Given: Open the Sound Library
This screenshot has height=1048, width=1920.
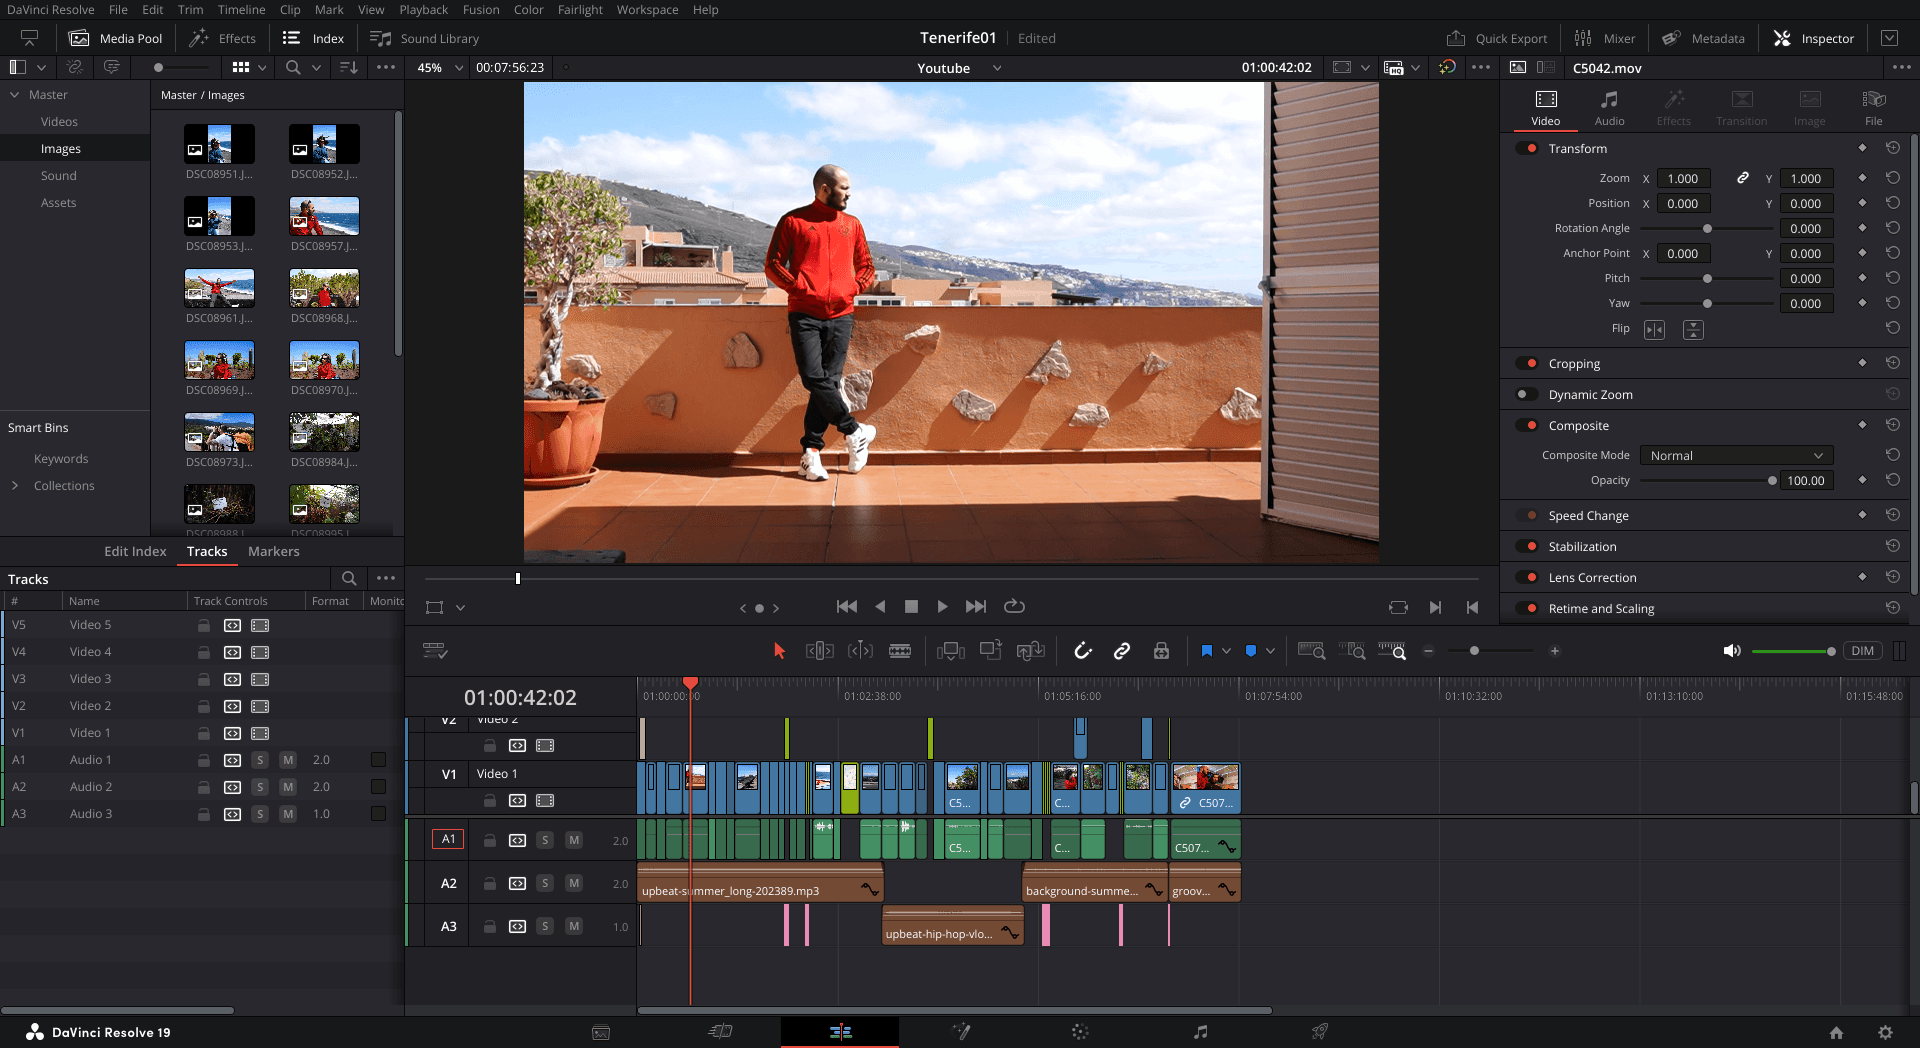Looking at the screenshot, I should 425,38.
